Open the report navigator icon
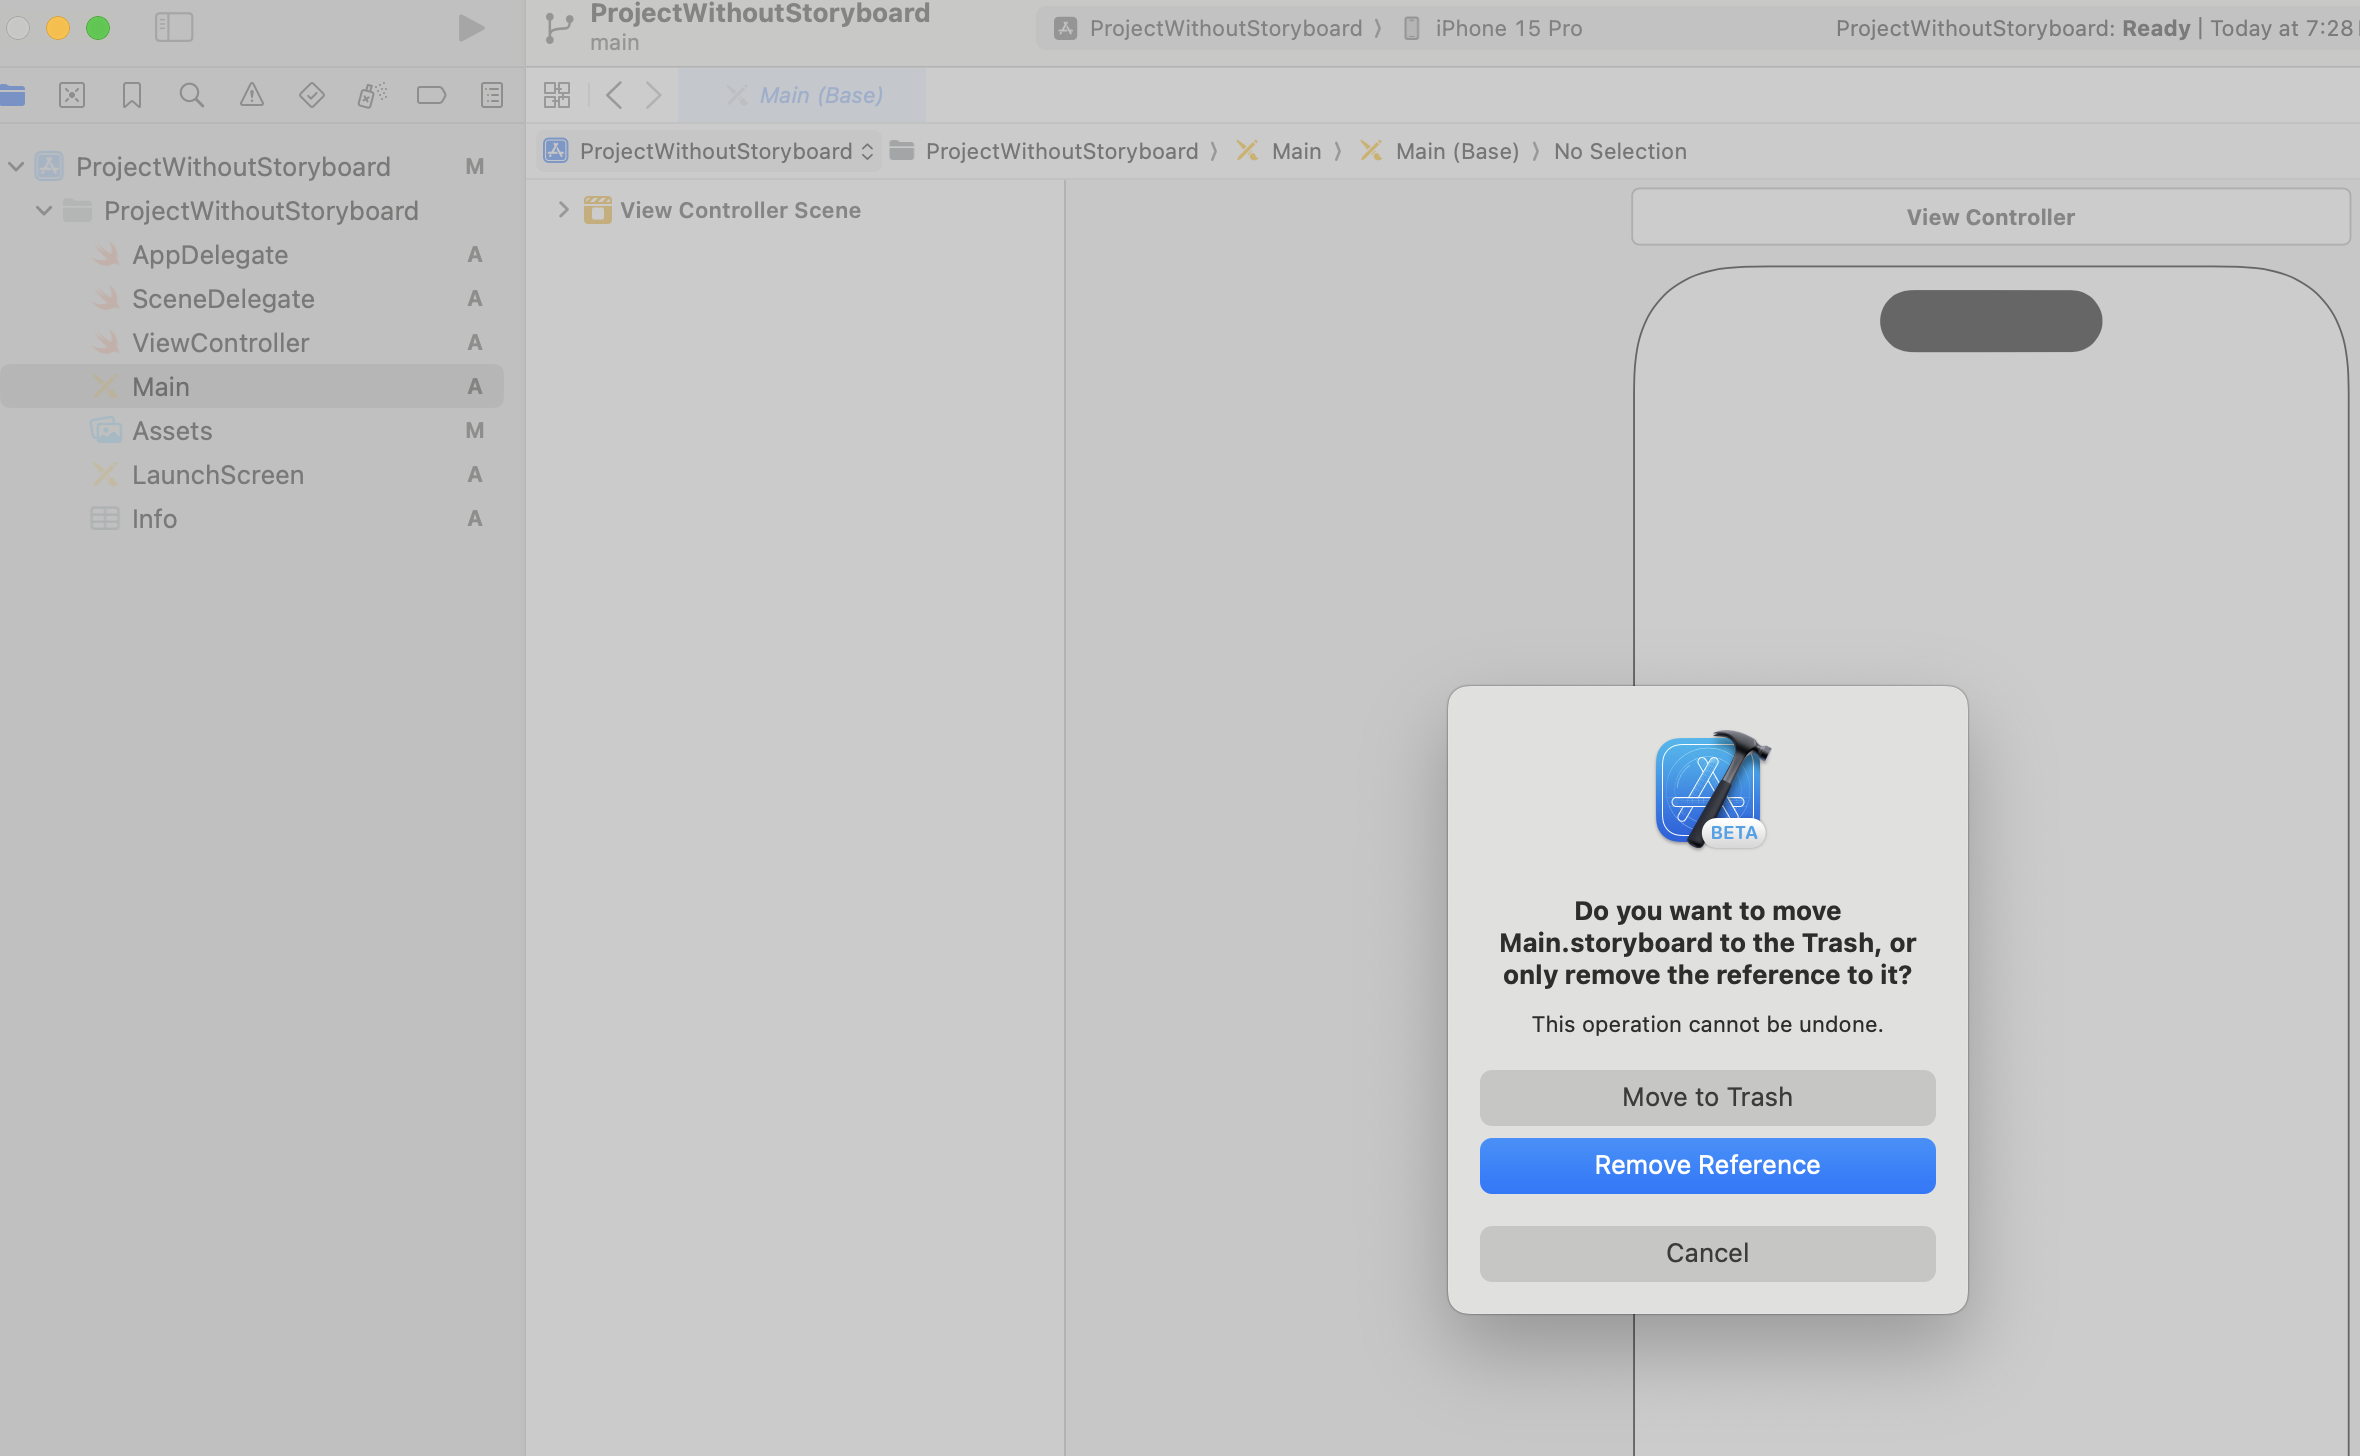 pos(492,95)
